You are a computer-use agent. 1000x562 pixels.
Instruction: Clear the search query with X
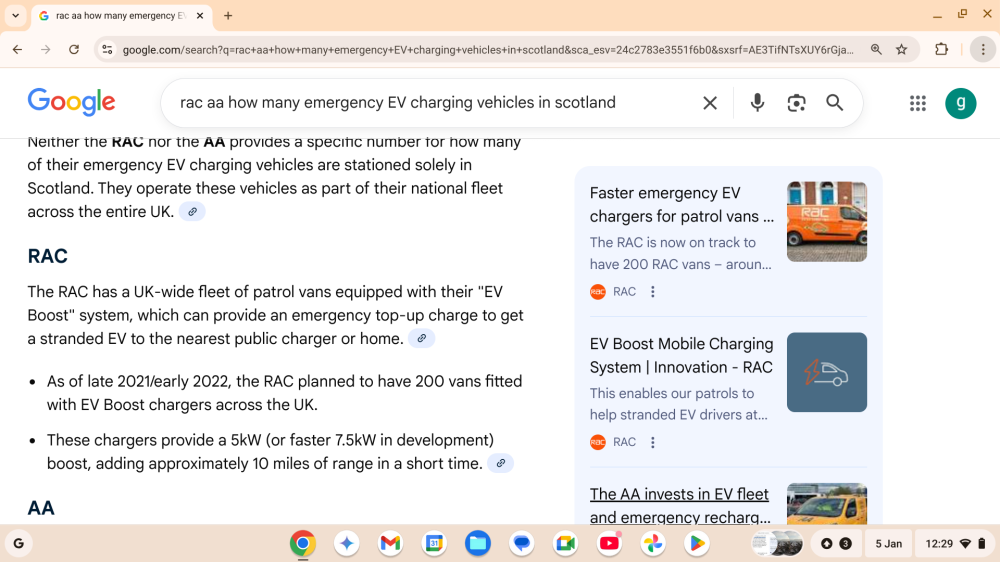point(710,103)
